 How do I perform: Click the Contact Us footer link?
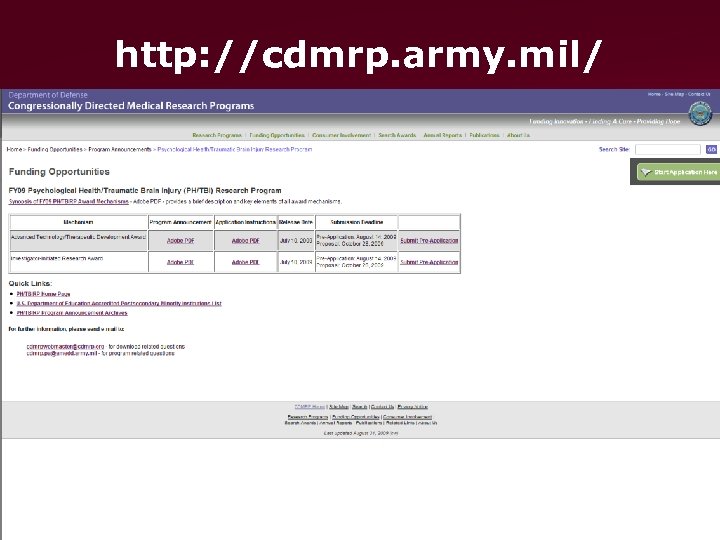pyautogui.click(x=382, y=407)
